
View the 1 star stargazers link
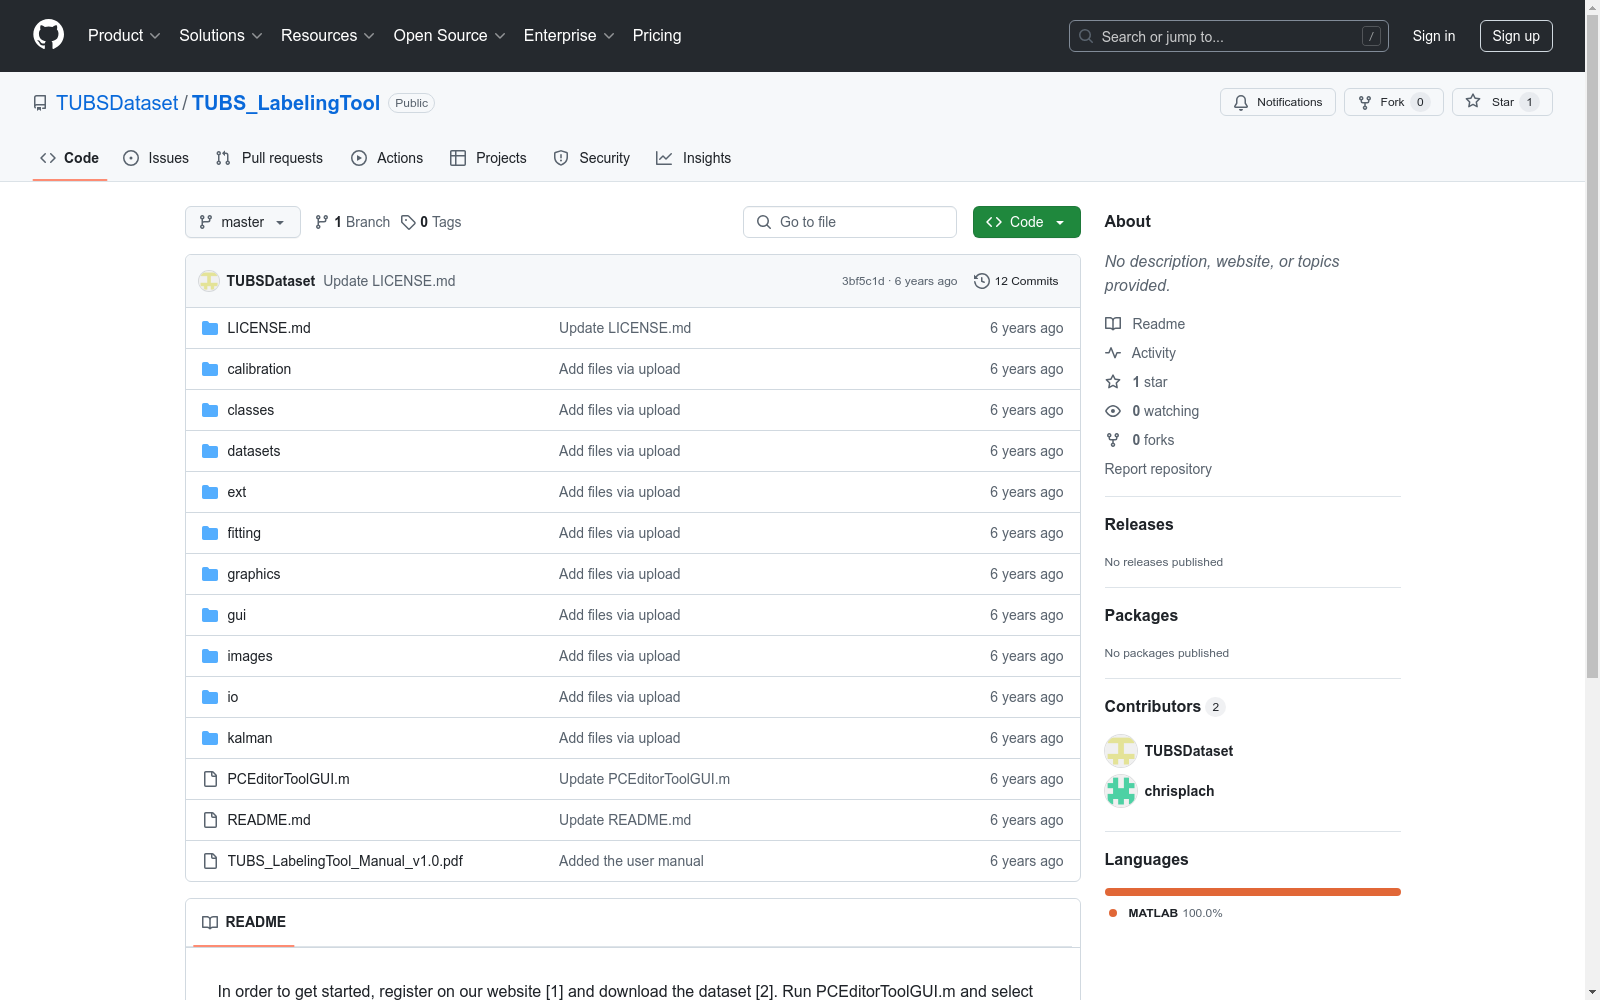(1137, 382)
